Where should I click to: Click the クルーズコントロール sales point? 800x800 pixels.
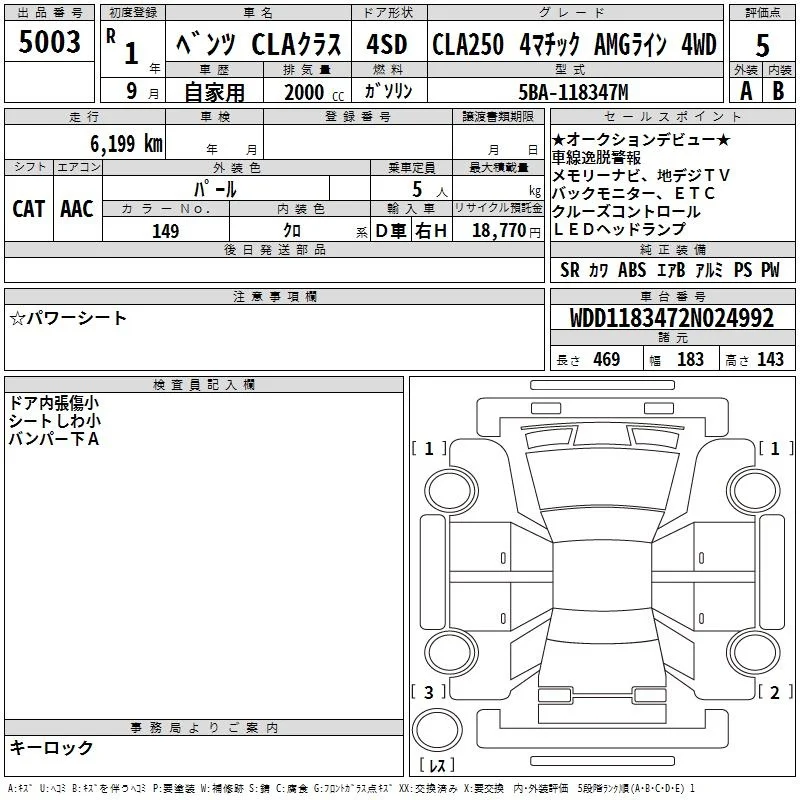(x=626, y=211)
